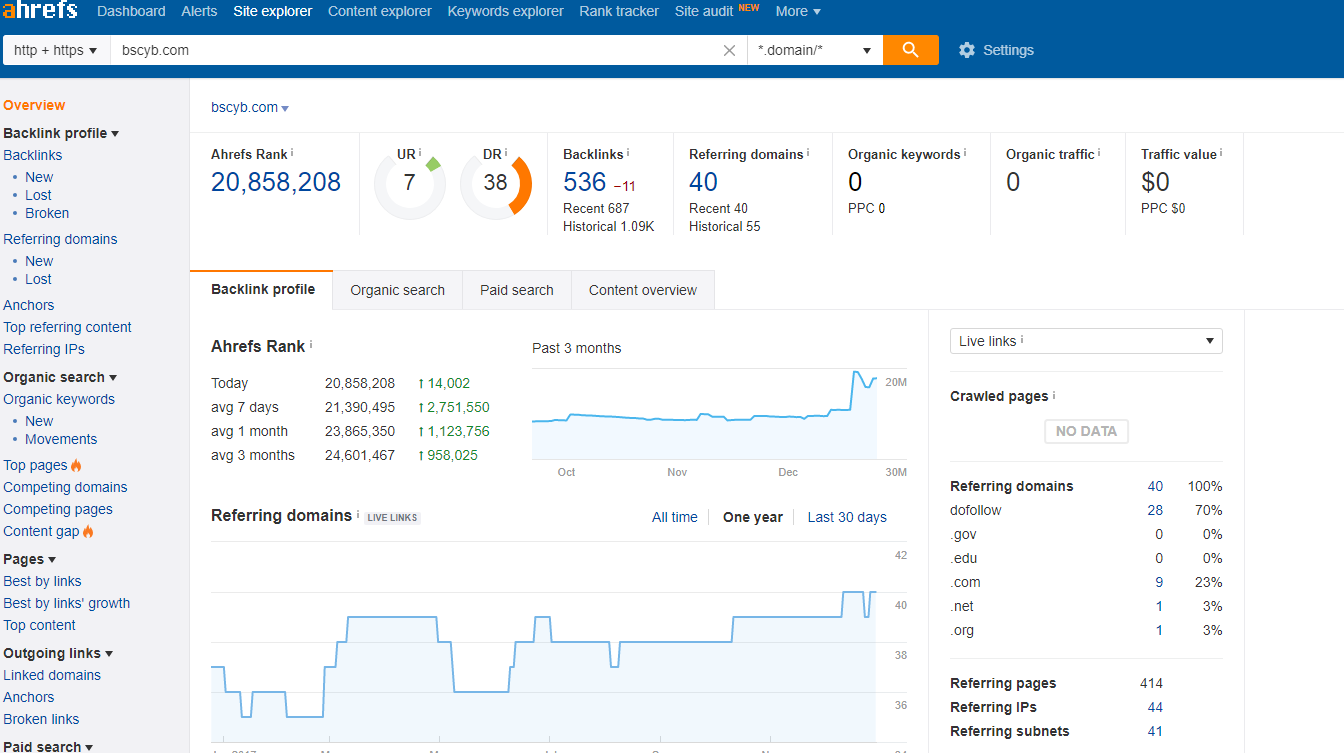The image size is (1344, 753).
Task: Click the LIVE LINKS badge
Action: pos(393,518)
